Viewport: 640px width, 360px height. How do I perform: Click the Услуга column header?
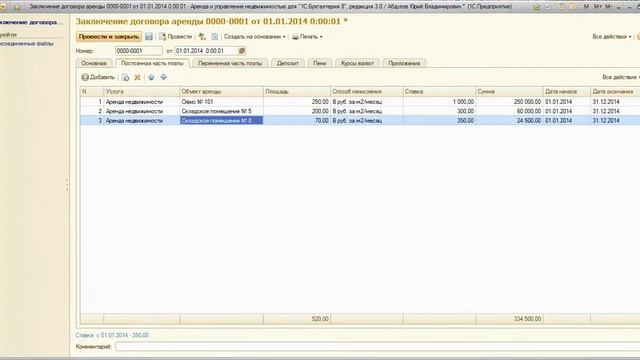click(x=141, y=91)
